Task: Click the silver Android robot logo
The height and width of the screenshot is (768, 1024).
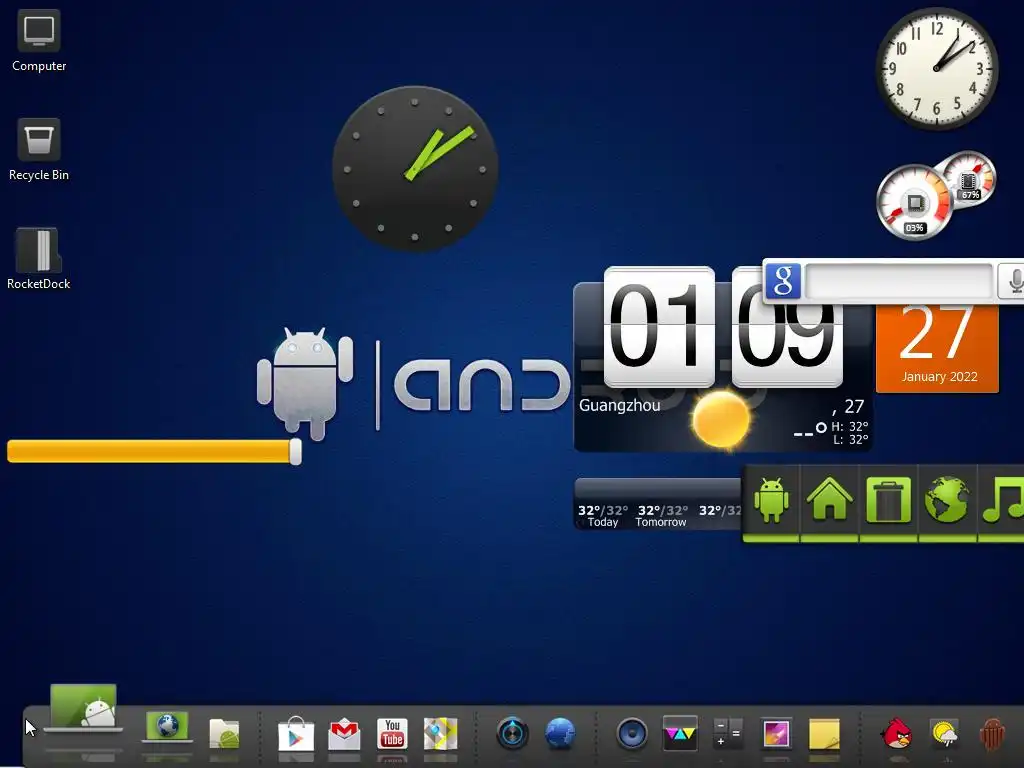Action: point(305,383)
